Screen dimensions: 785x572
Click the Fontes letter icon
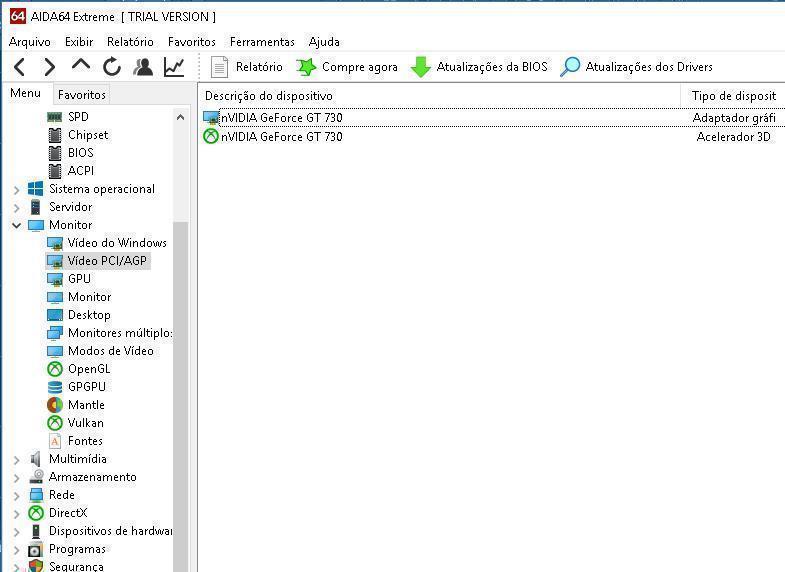click(55, 441)
